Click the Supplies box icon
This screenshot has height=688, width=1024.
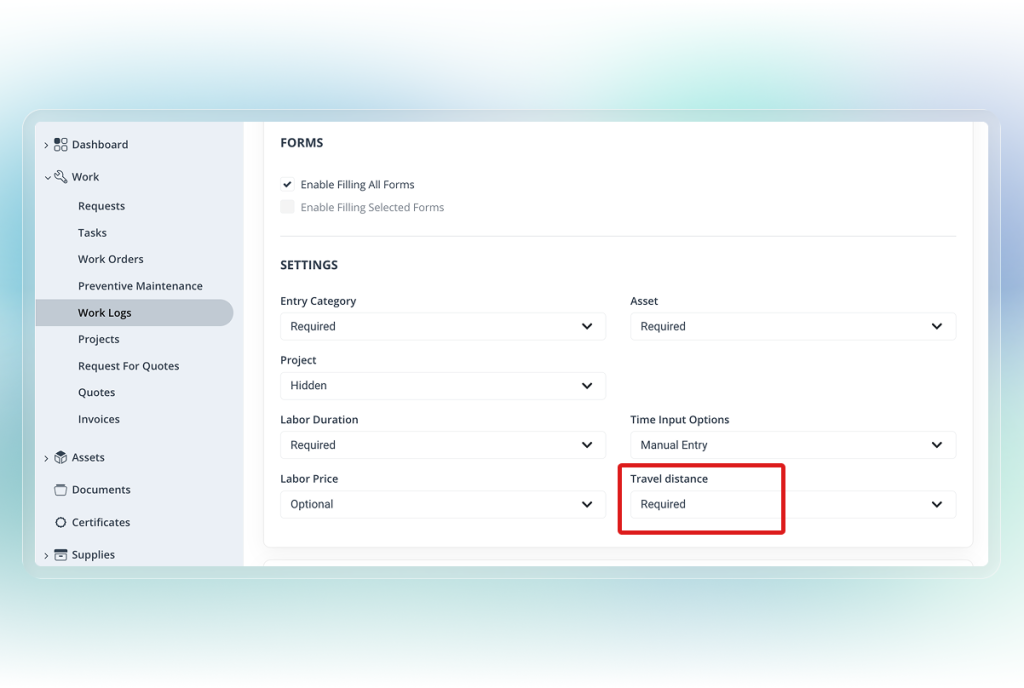(x=61, y=555)
